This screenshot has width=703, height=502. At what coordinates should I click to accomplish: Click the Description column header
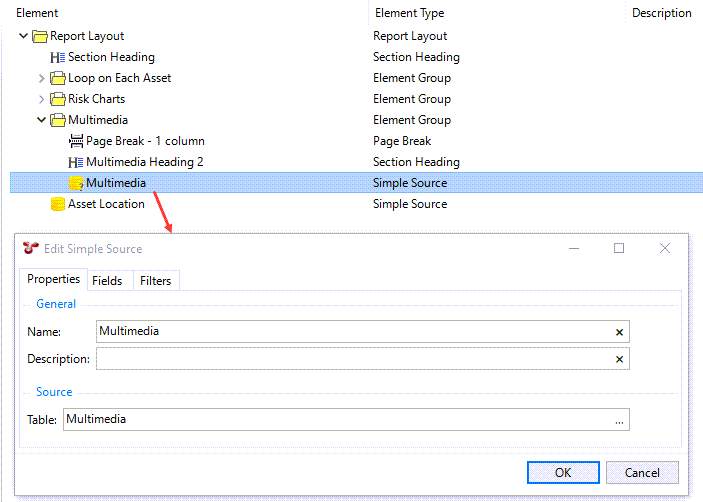pyautogui.click(x=662, y=13)
